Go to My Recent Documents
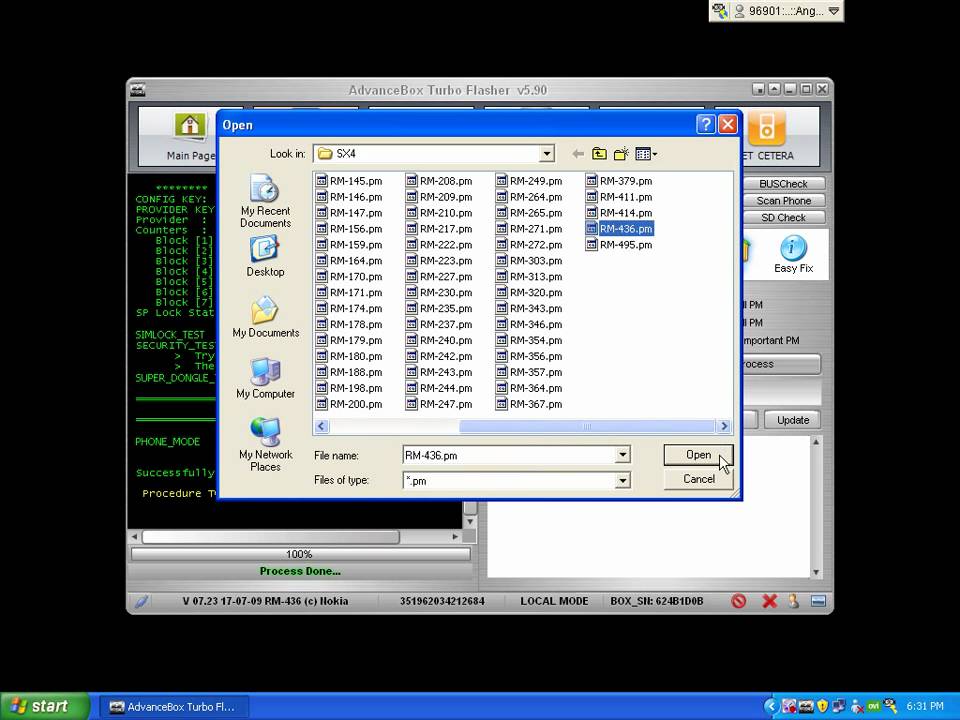 tap(266, 201)
